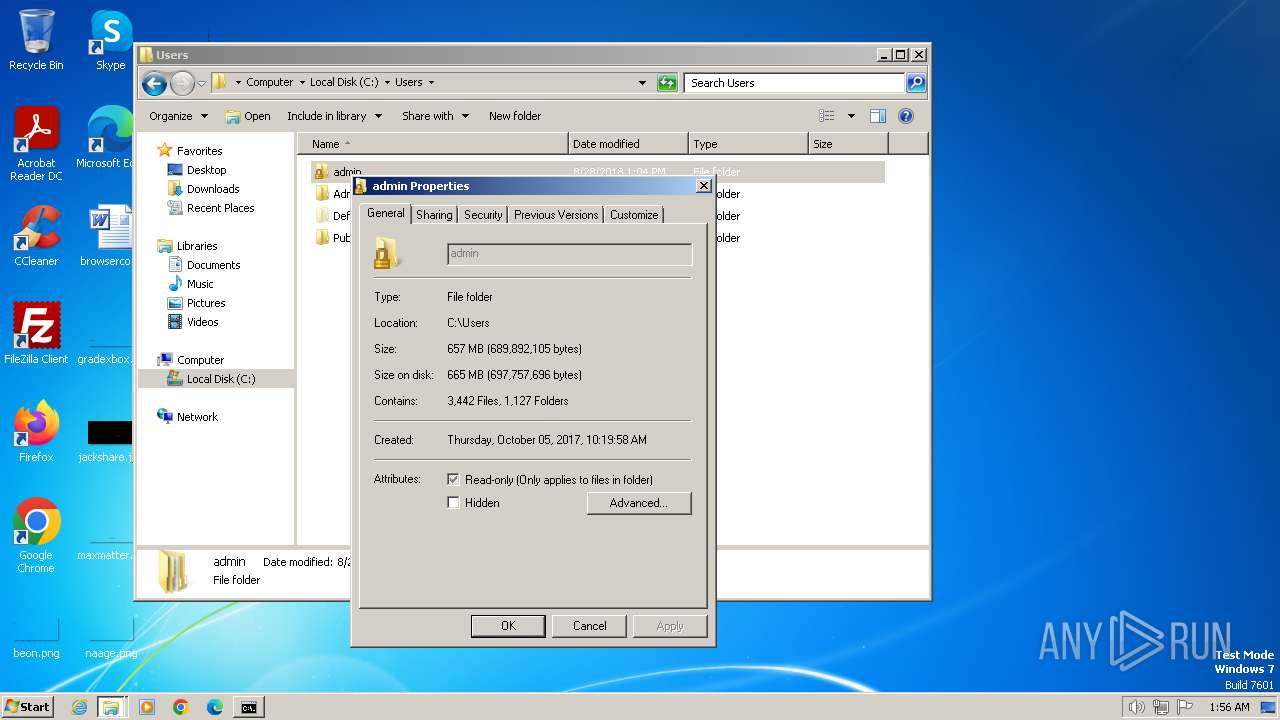Click the command prompt taskbar icon

pyautogui.click(x=248, y=707)
